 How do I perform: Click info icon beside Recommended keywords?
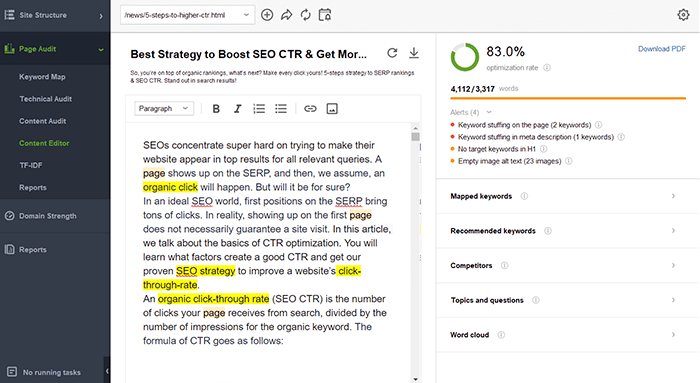[548, 231]
